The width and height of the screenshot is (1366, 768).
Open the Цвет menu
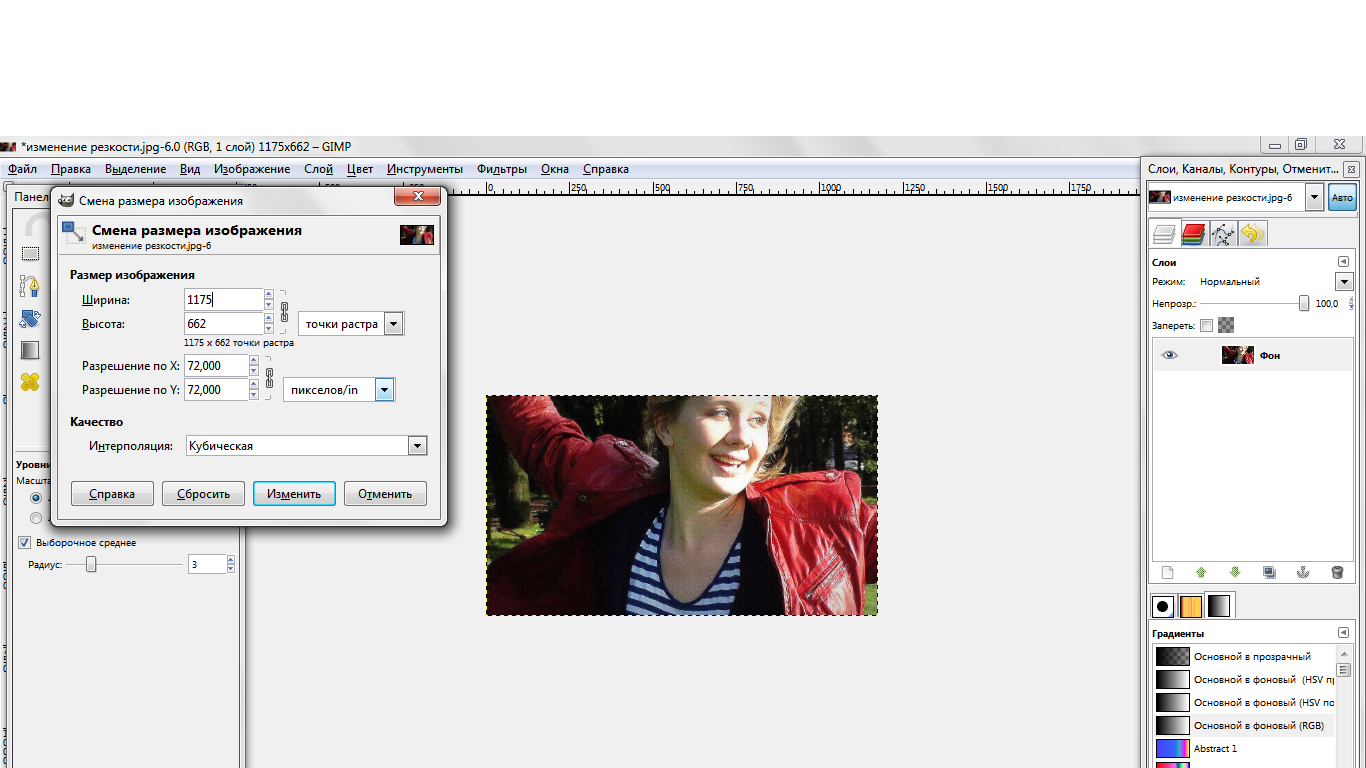(x=360, y=169)
